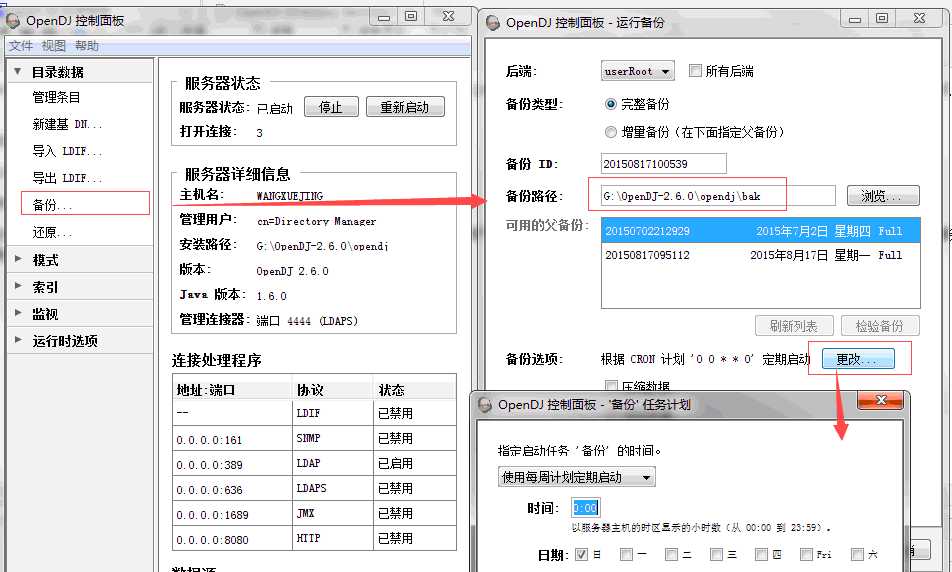Image resolution: width=952 pixels, height=572 pixels.
Task: Open the 文件 menu
Action: pos(21,46)
